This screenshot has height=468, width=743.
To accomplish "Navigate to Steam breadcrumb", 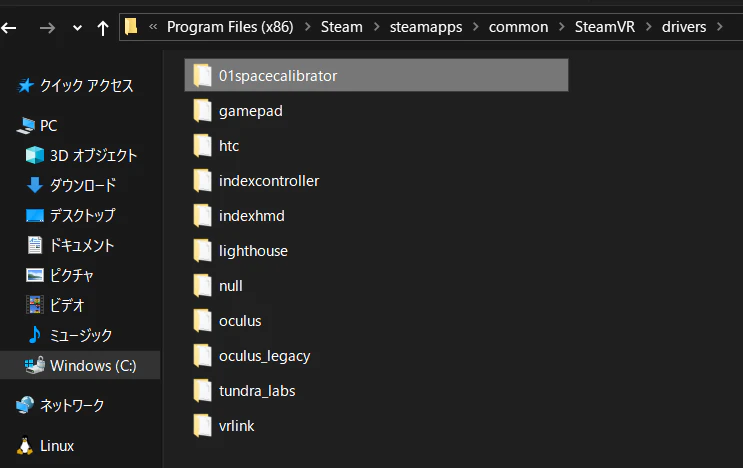I will 341,27.
